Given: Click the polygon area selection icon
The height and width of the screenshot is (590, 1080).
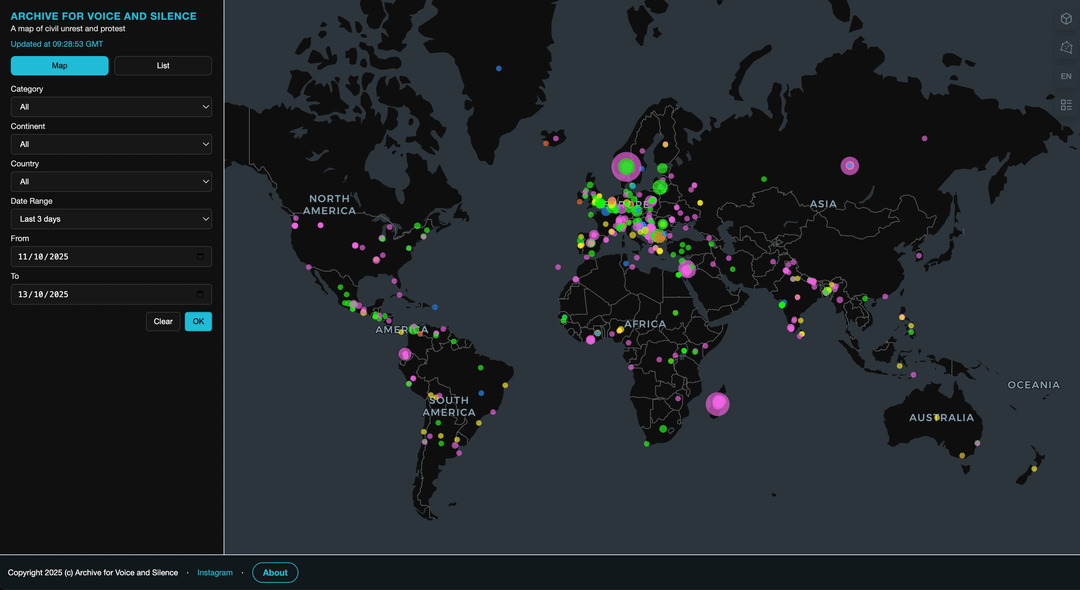Looking at the screenshot, I should tap(1066, 47).
